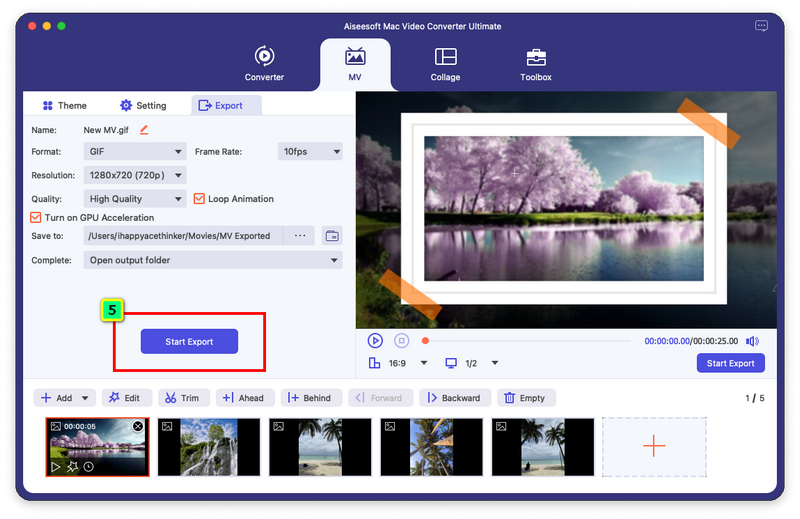Click the preview playback progress slider
The image size is (800, 519).
point(530,341)
